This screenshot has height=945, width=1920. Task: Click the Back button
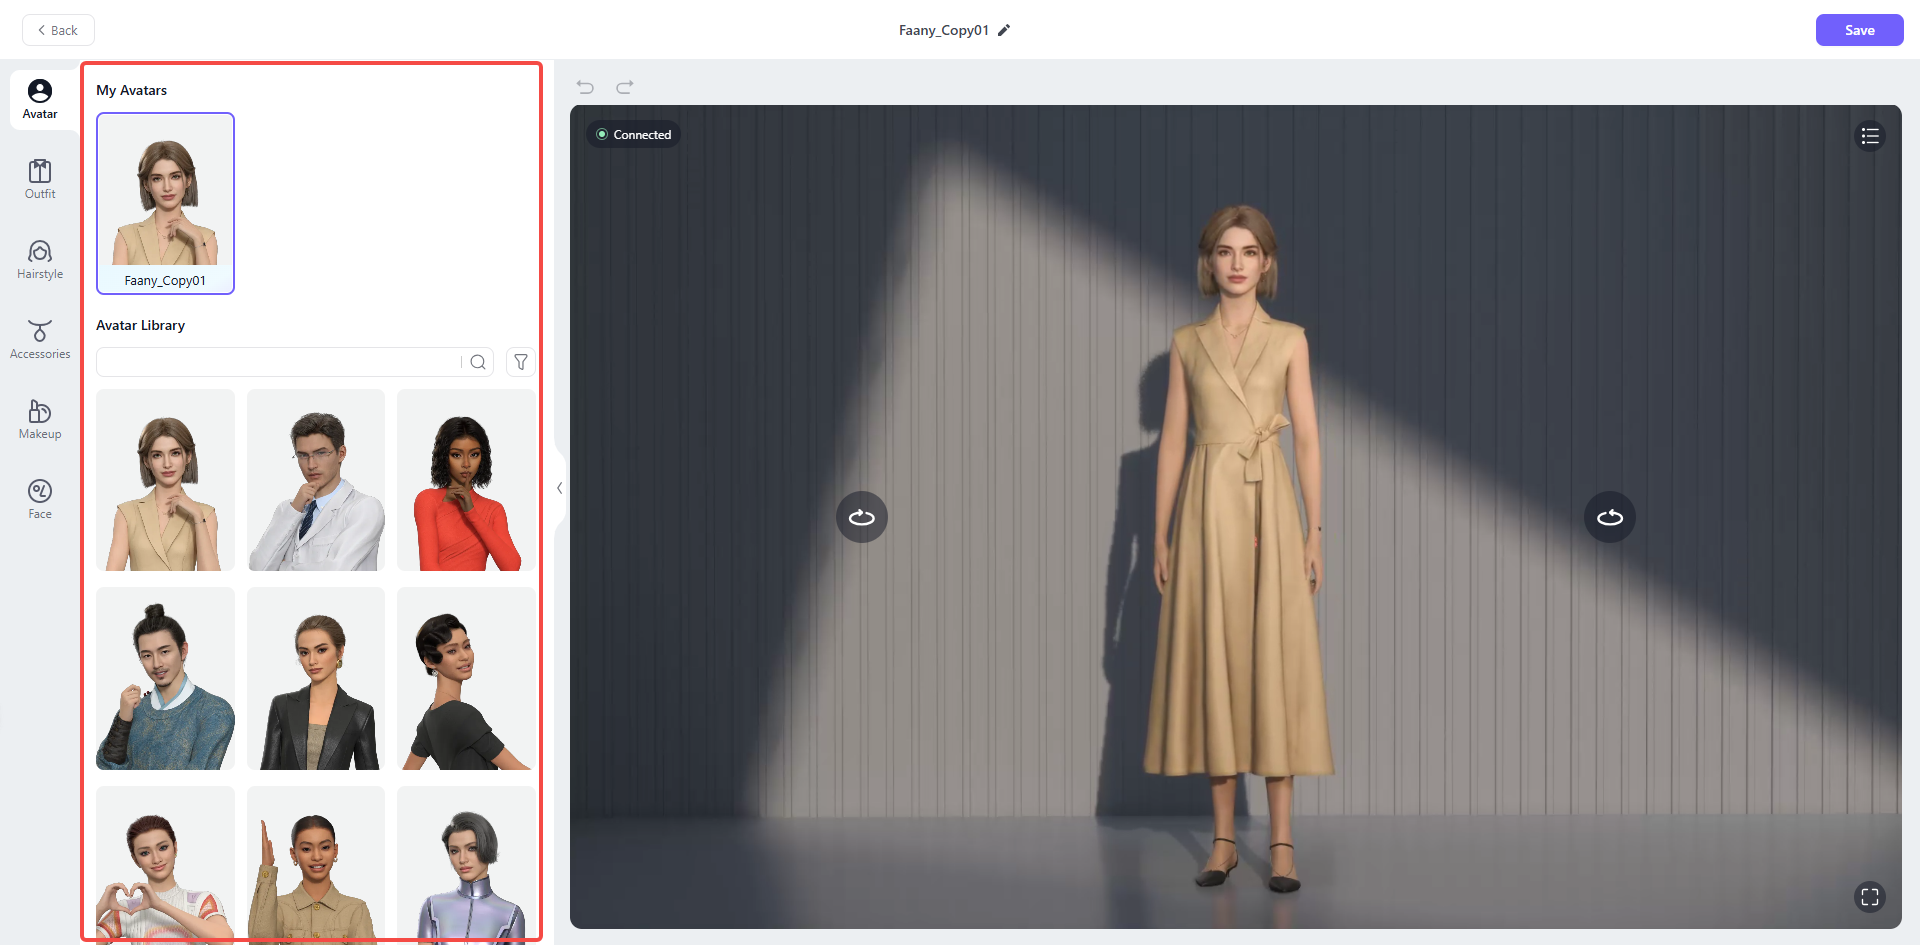(x=58, y=30)
